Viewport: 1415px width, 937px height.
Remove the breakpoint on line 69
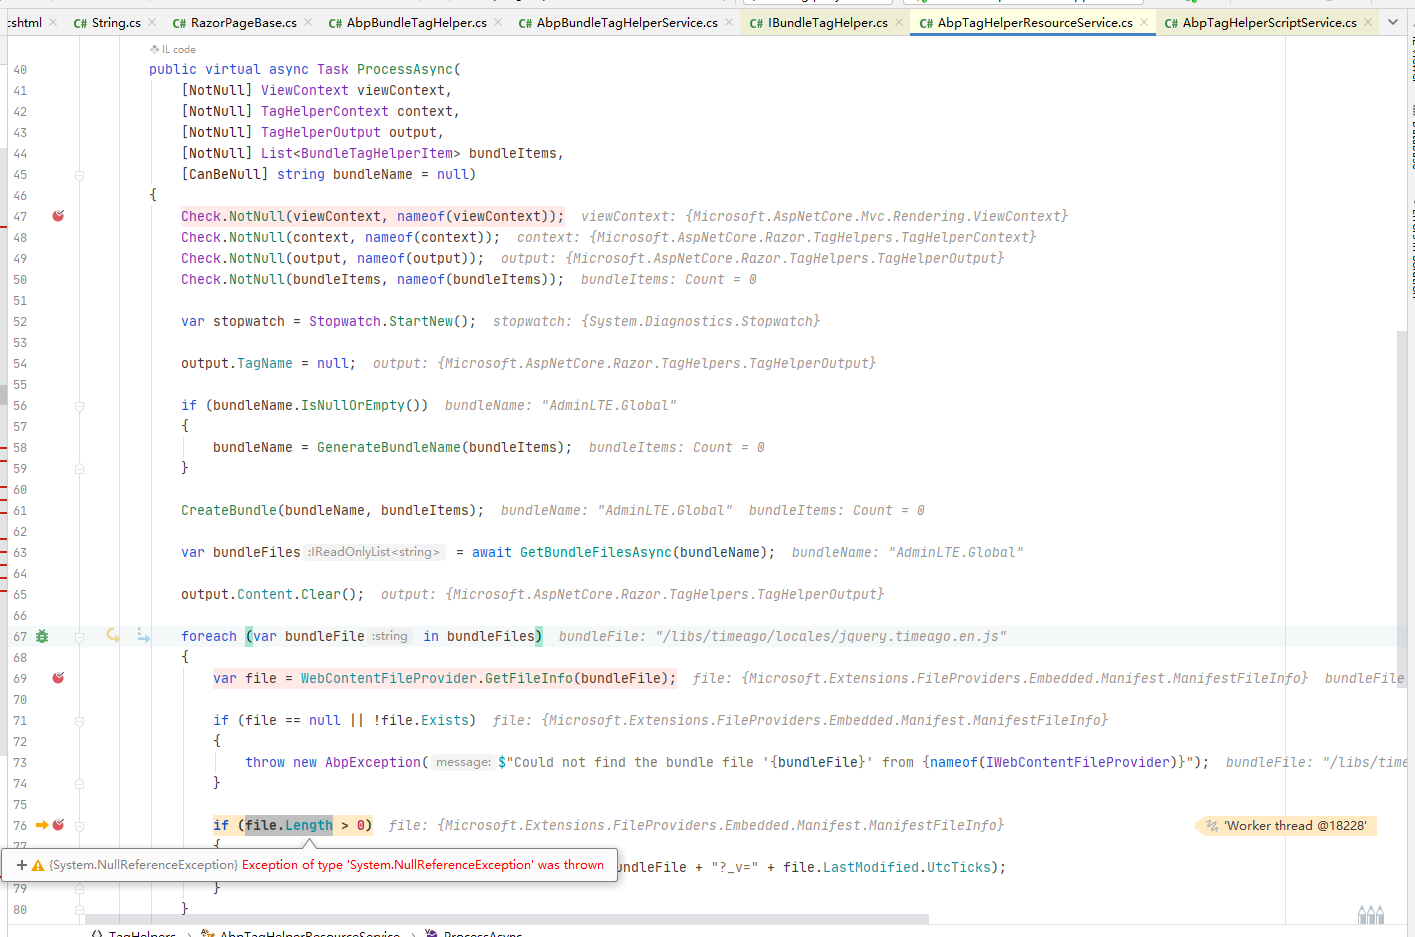58,677
